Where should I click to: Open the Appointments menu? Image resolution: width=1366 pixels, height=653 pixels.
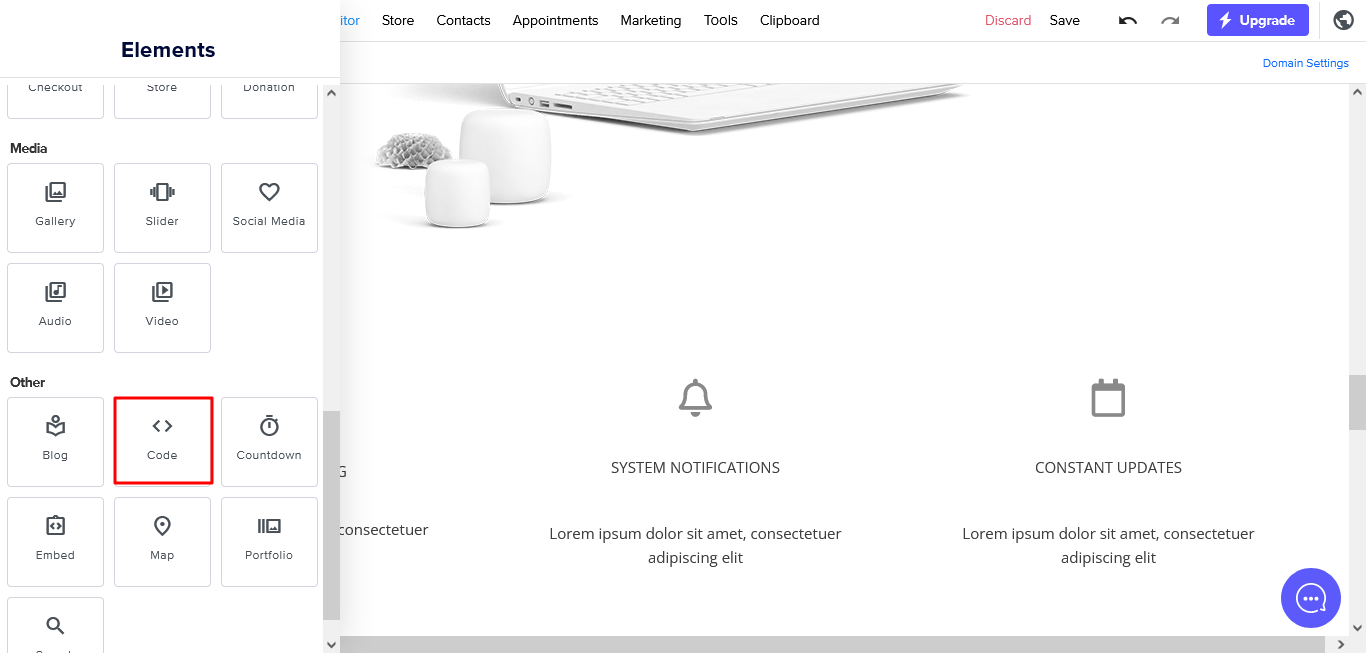pos(555,20)
